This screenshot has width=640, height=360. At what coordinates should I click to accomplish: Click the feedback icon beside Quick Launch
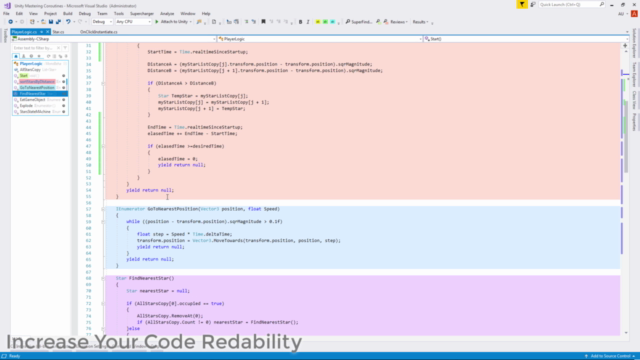click(x=533, y=4)
